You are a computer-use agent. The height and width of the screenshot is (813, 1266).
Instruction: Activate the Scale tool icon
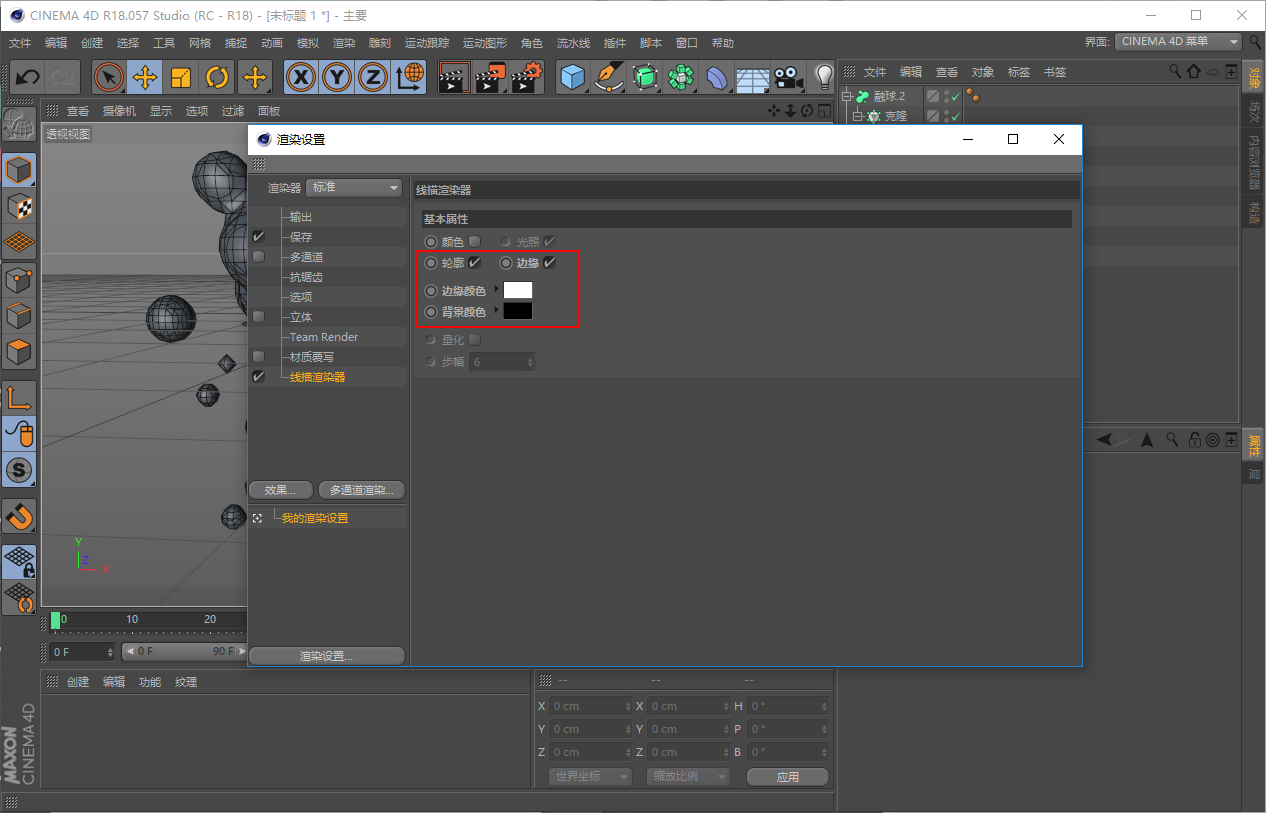coord(181,77)
